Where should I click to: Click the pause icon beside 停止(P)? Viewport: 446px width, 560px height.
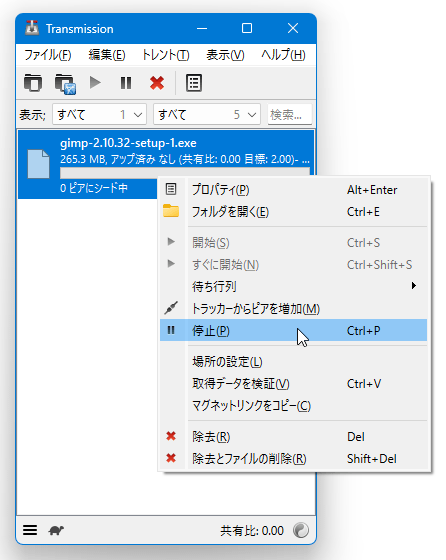(x=171, y=330)
